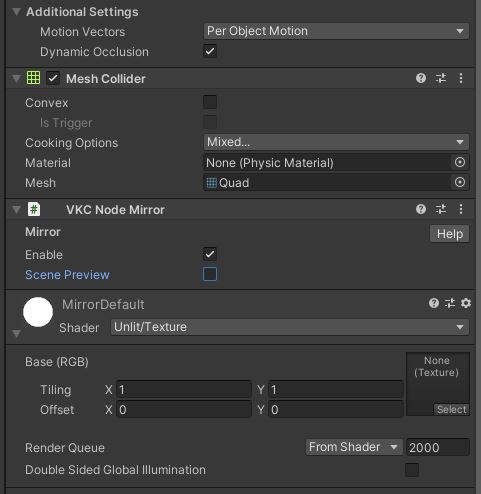
Task: Toggle Dynamic Occlusion checkbox
Action: pos(210,51)
